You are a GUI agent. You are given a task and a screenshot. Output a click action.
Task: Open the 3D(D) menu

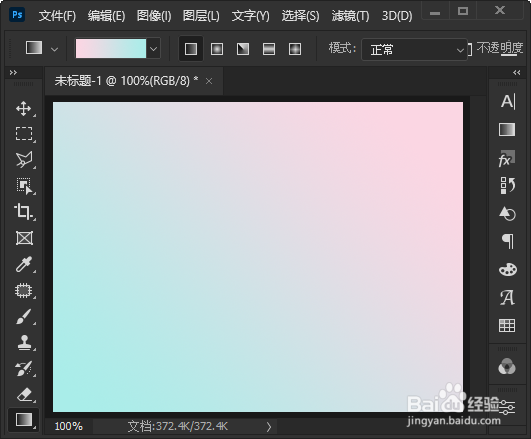[397, 16]
